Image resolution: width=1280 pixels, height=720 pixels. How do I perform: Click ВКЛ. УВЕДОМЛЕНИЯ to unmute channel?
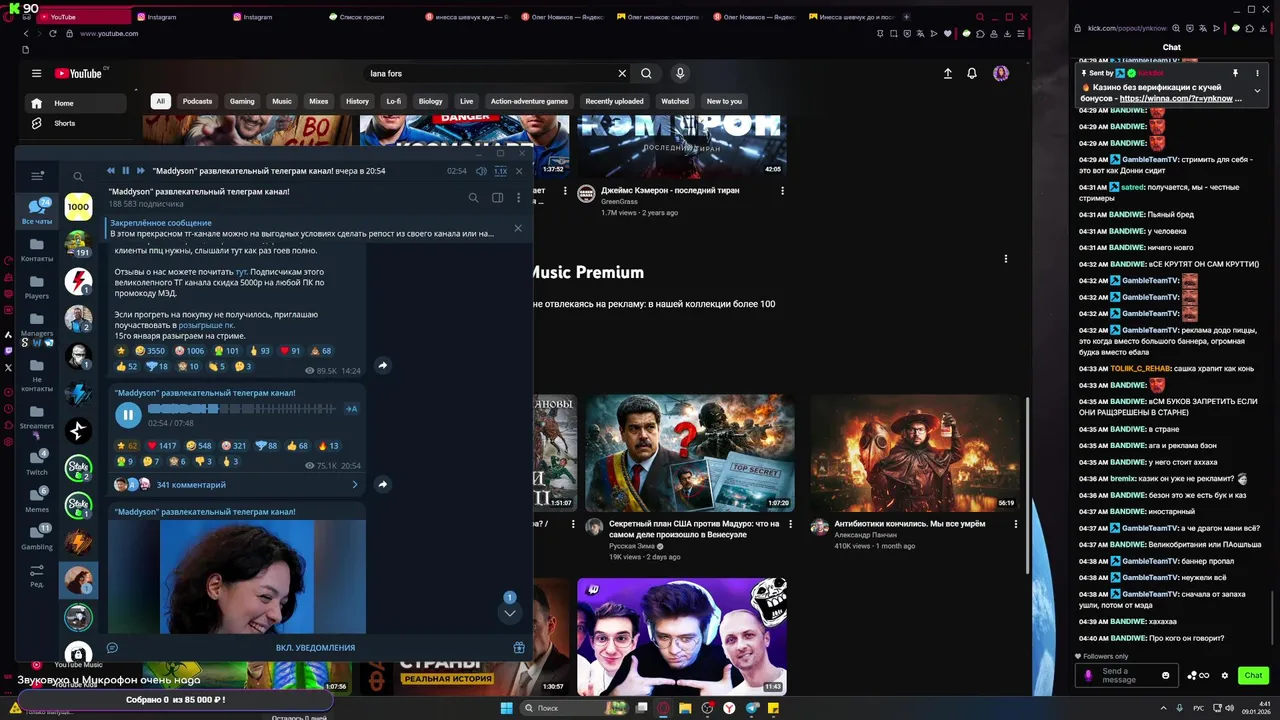pos(315,647)
